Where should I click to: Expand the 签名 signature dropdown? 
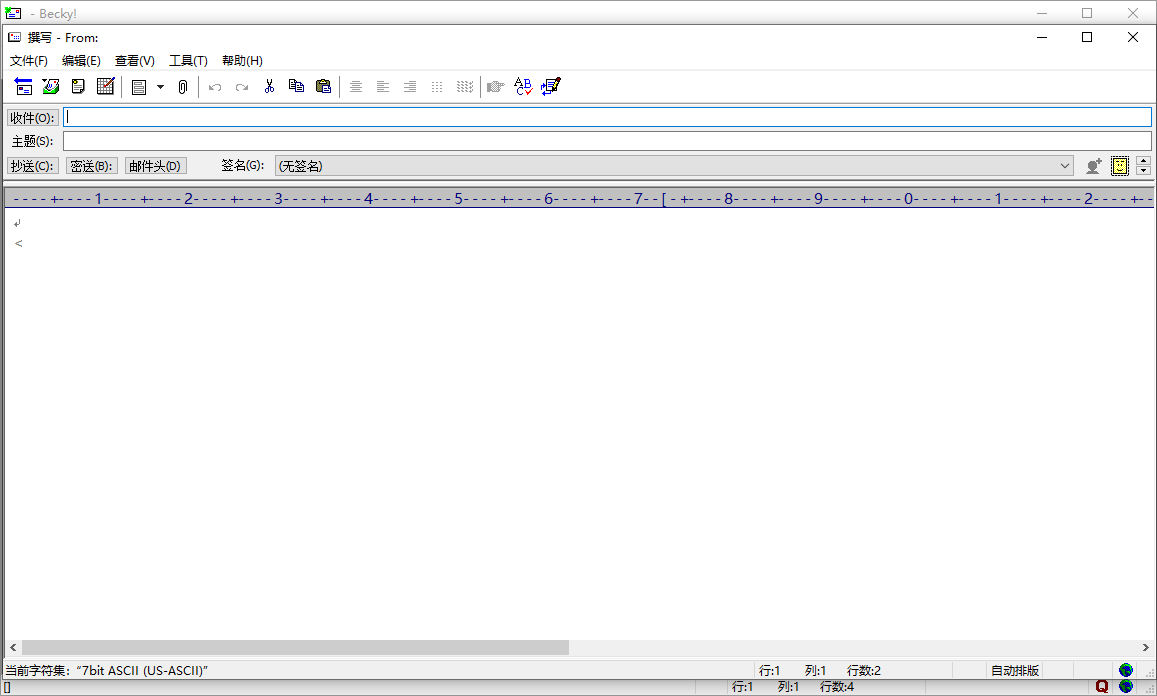1064,166
